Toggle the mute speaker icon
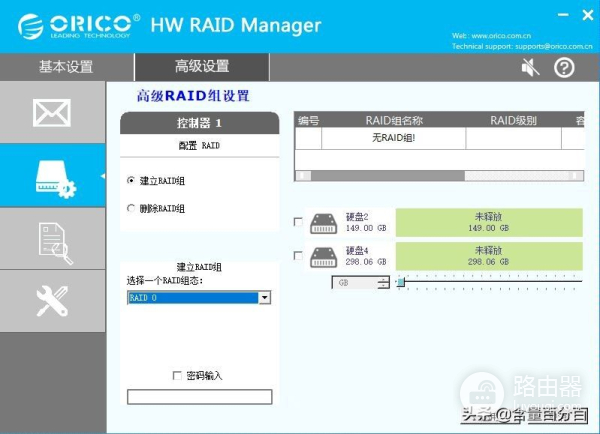The height and width of the screenshot is (434, 600). [530, 67]
